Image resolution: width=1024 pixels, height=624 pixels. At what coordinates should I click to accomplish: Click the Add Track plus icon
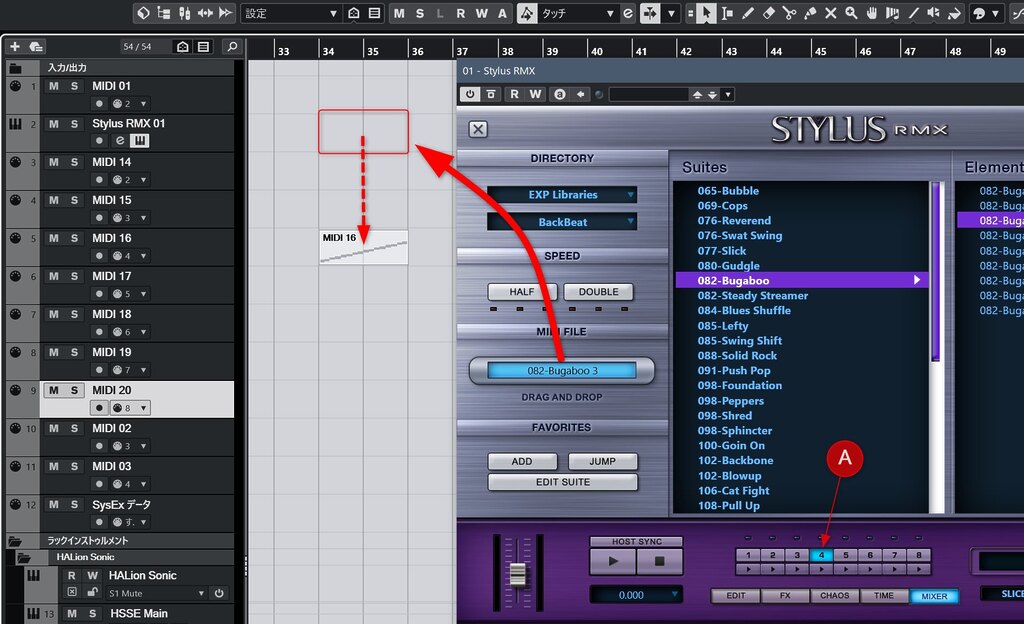pyautogui.click(x=15, y=46)
